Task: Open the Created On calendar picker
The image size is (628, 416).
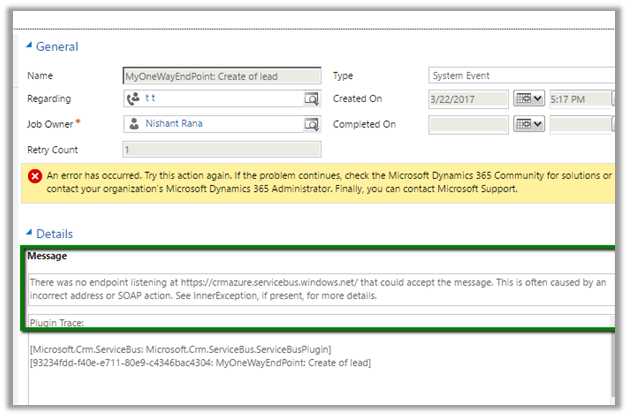Action: click(x=527, y=99)
